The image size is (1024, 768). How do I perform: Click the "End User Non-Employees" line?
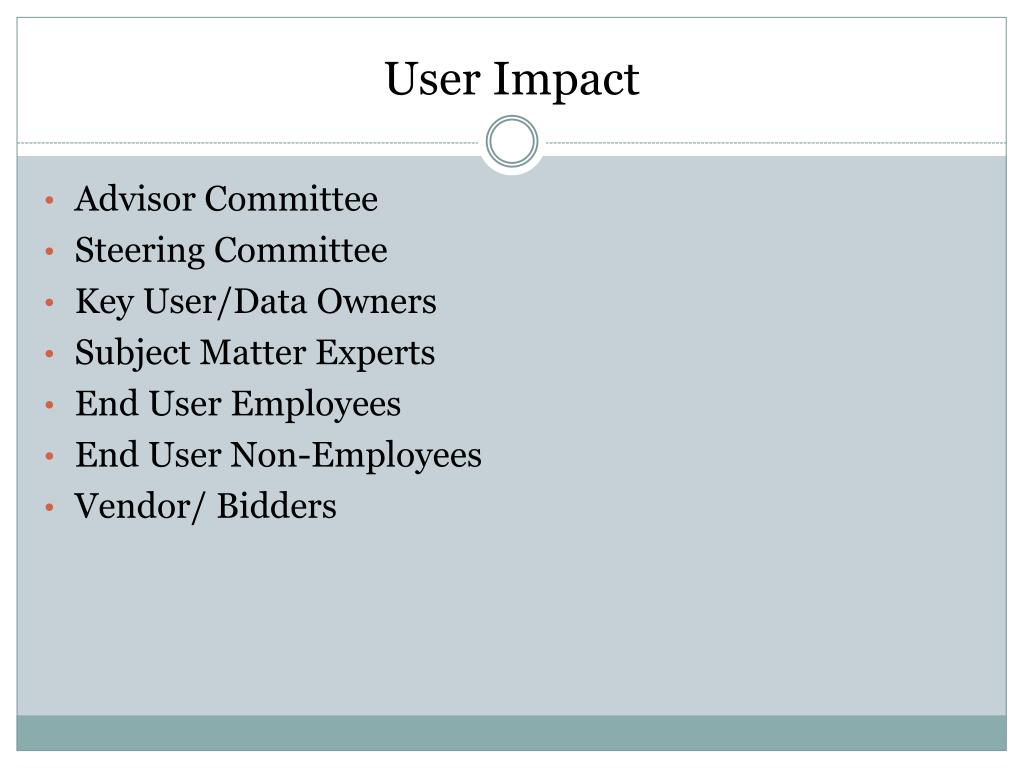point(278,455)
